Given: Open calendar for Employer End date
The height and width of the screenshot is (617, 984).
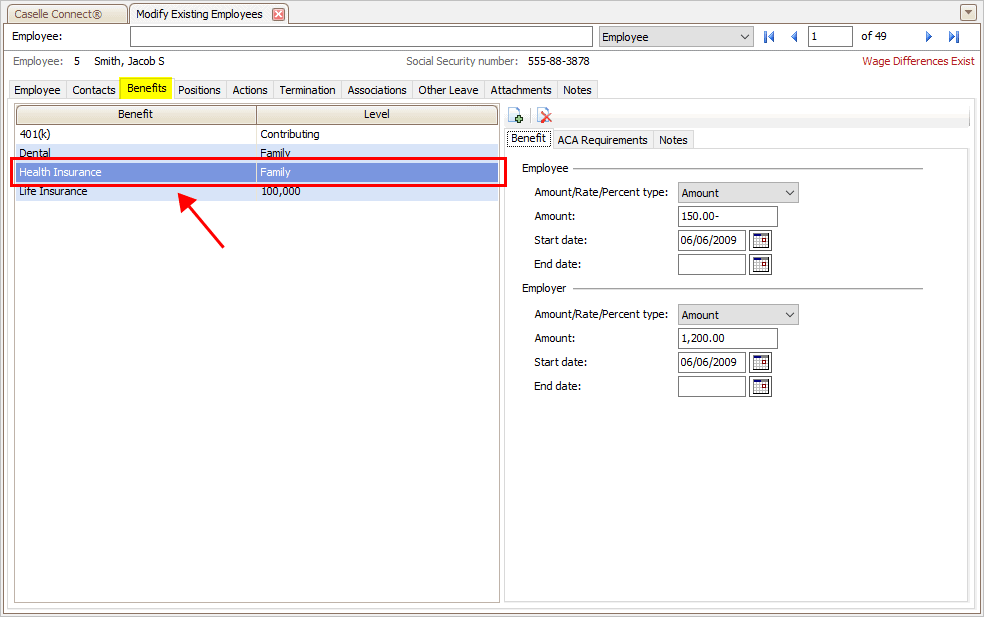Looking at the screenshot, I should [x=761, y=387].
